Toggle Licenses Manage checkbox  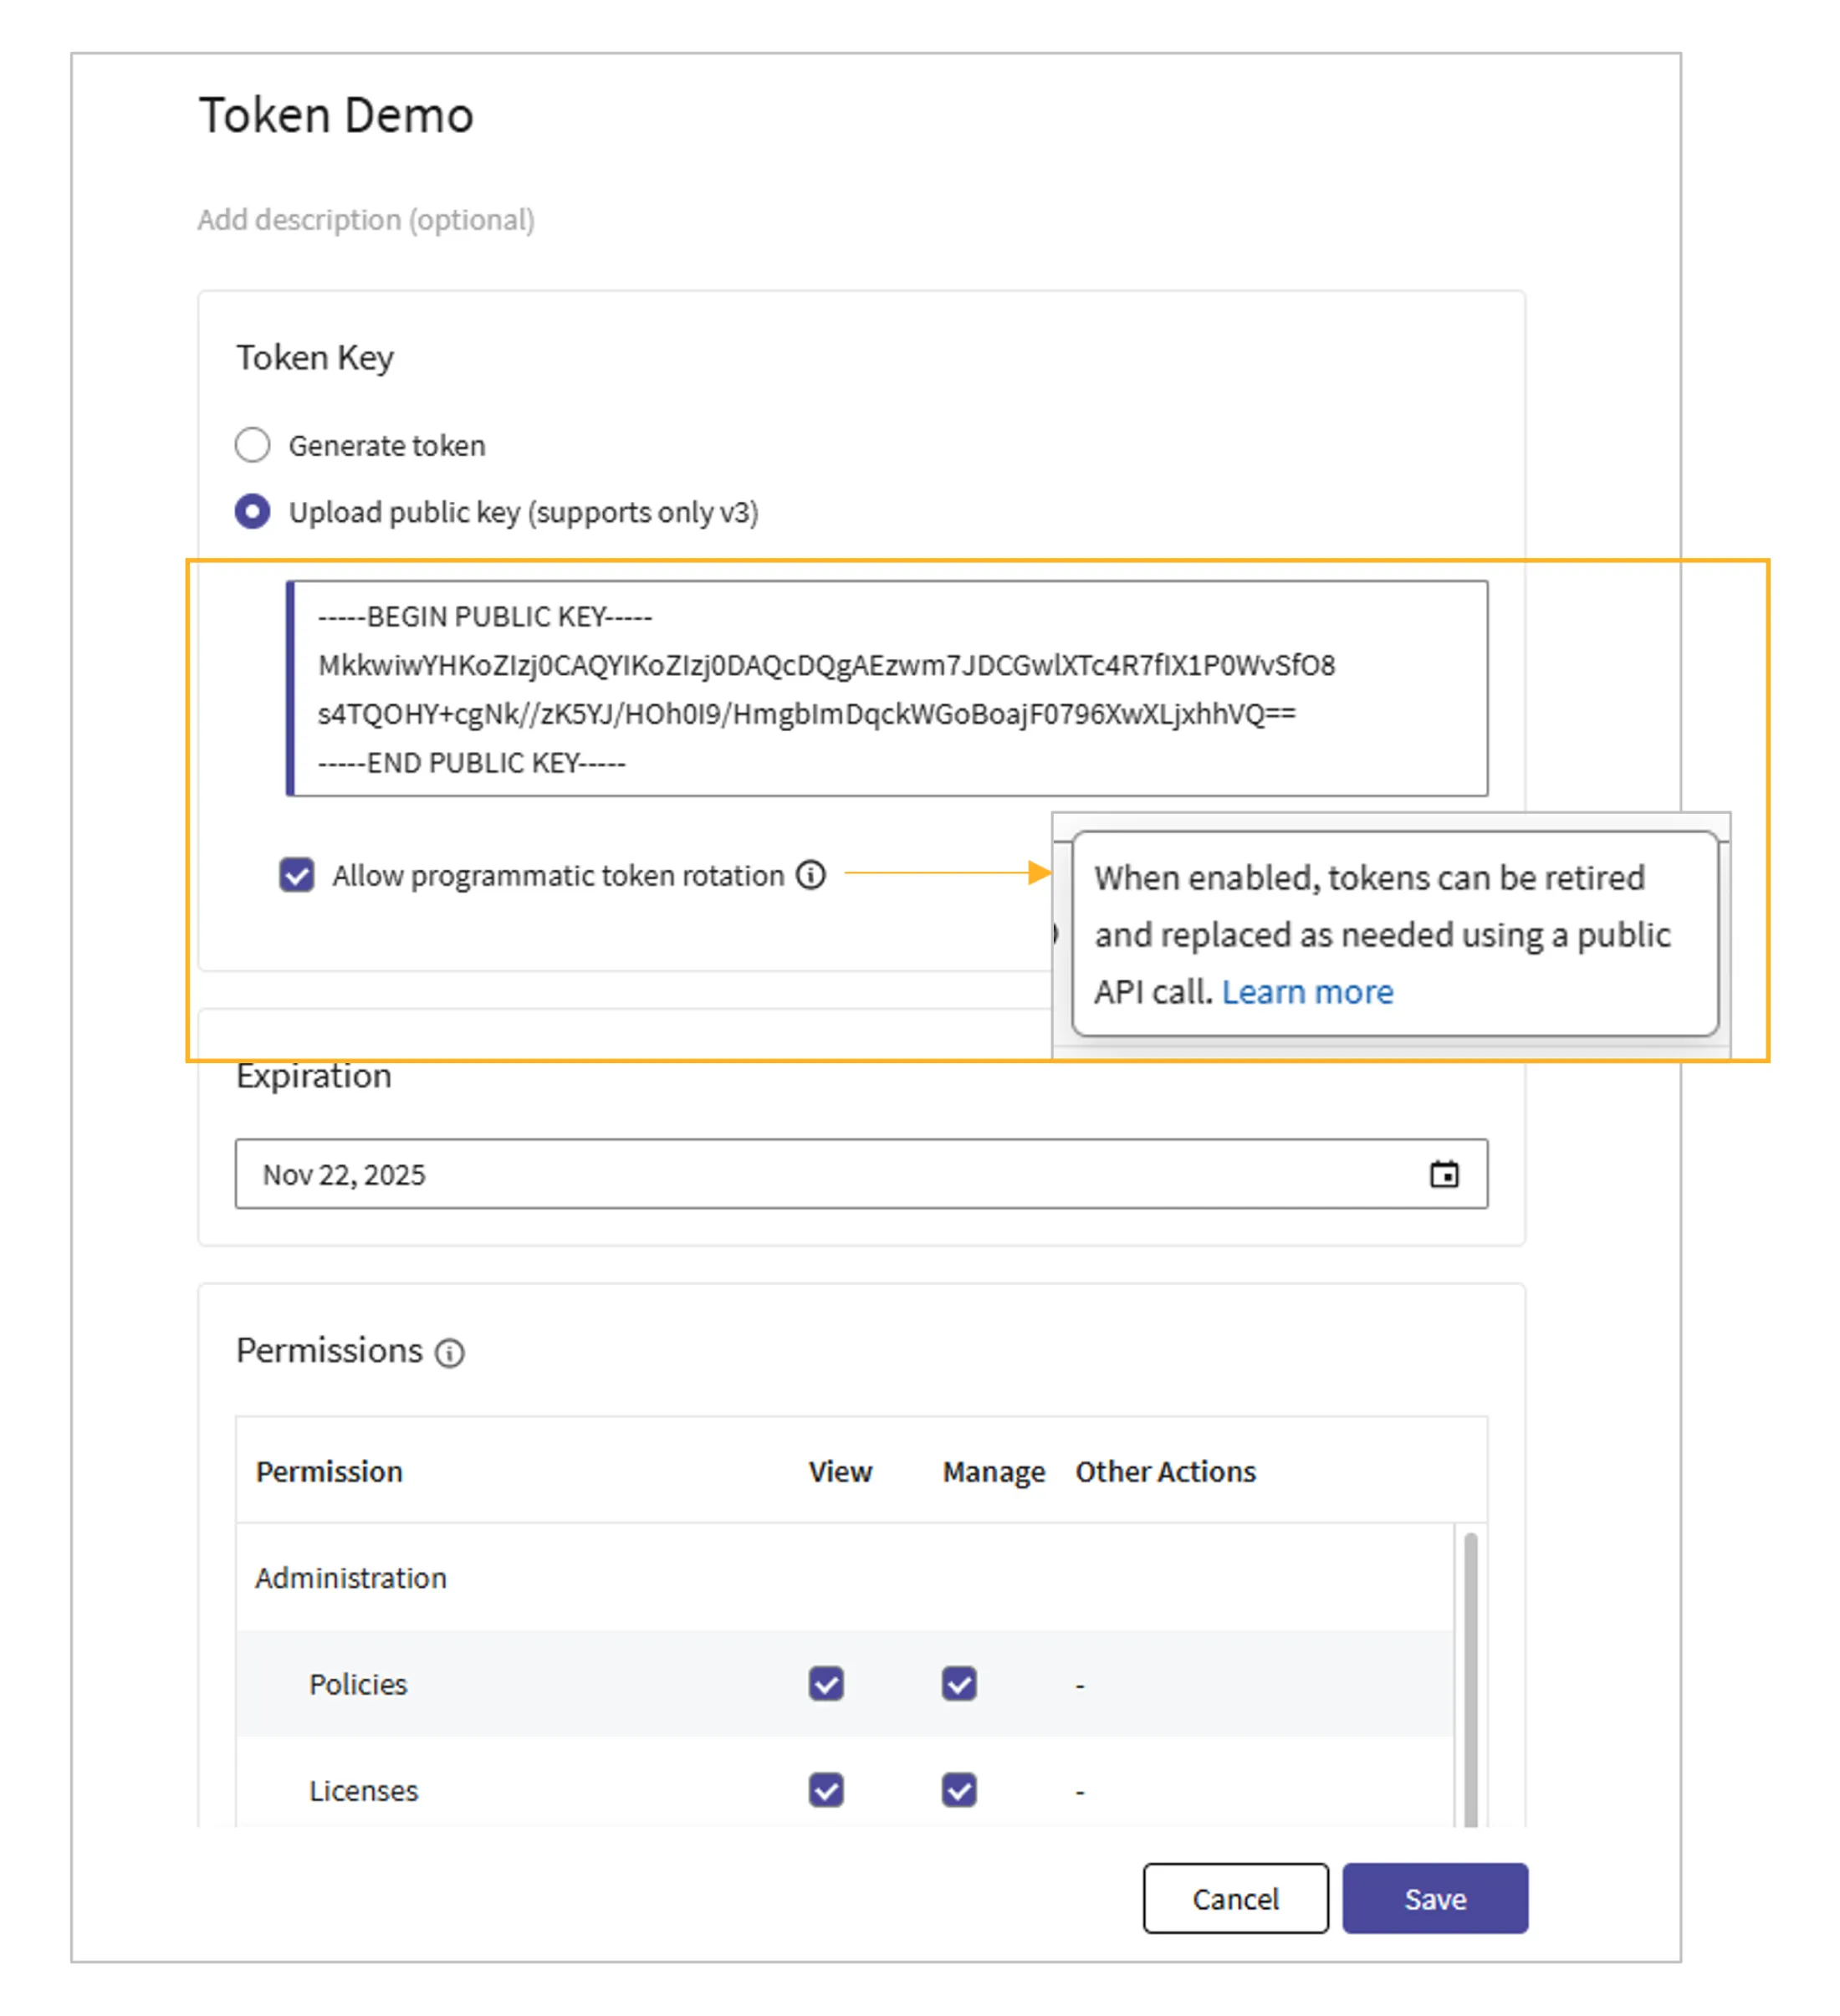[x=958, y=1790]
